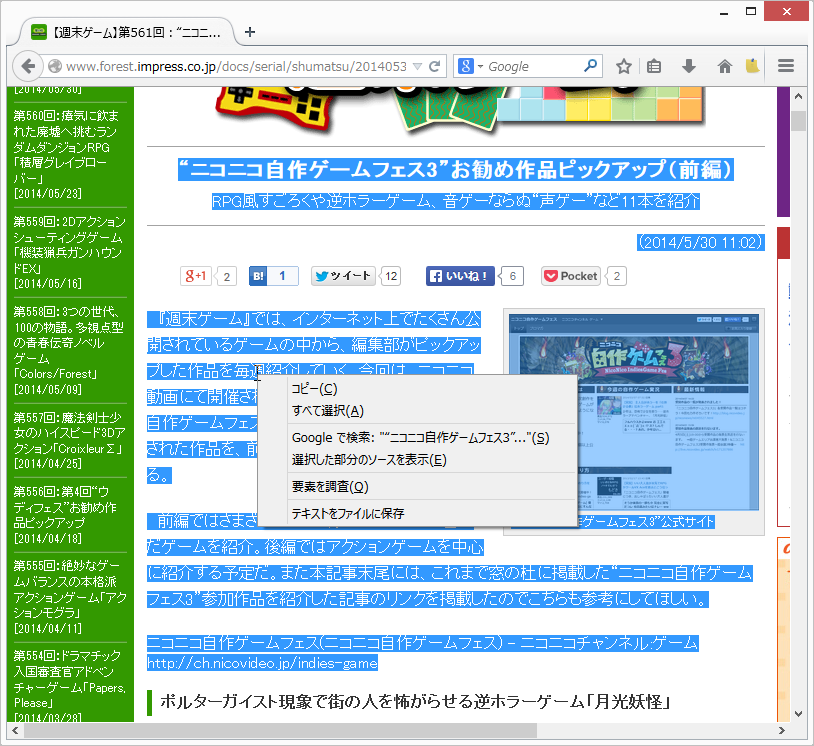Screen dimensions: 814x746
Task: Click the search magnifier icon
Action: tap(590, 66)
